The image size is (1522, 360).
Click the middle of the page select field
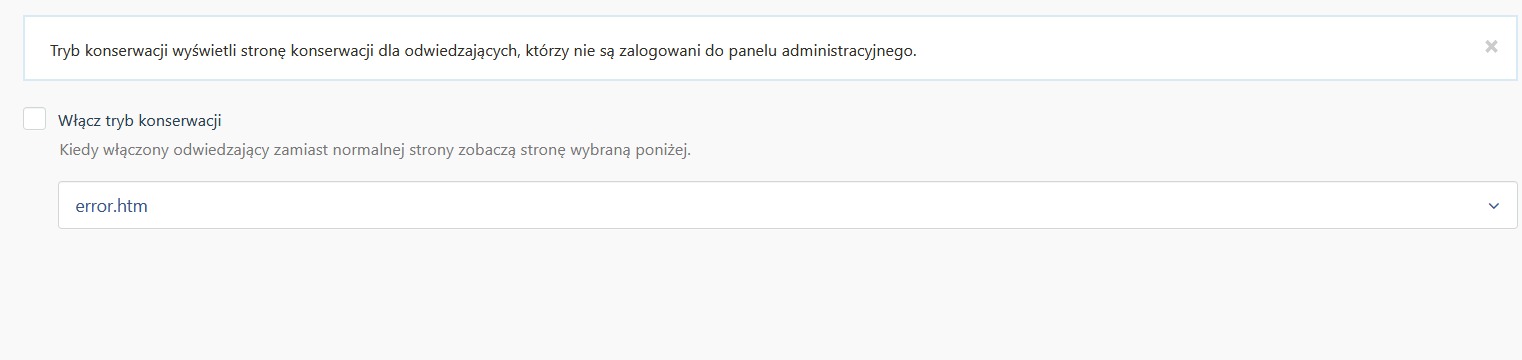point(788,205)
